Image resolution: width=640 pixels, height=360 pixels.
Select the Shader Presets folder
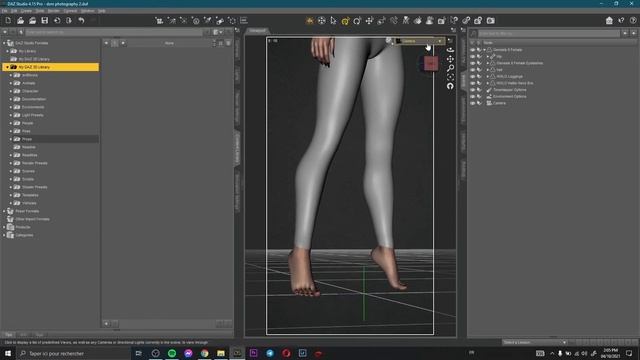pyautogui.click(x=34, y=187)
